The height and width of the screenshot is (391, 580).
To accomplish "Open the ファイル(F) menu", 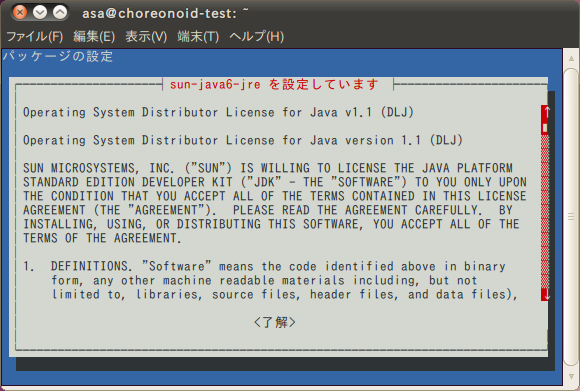I will 35,37.
